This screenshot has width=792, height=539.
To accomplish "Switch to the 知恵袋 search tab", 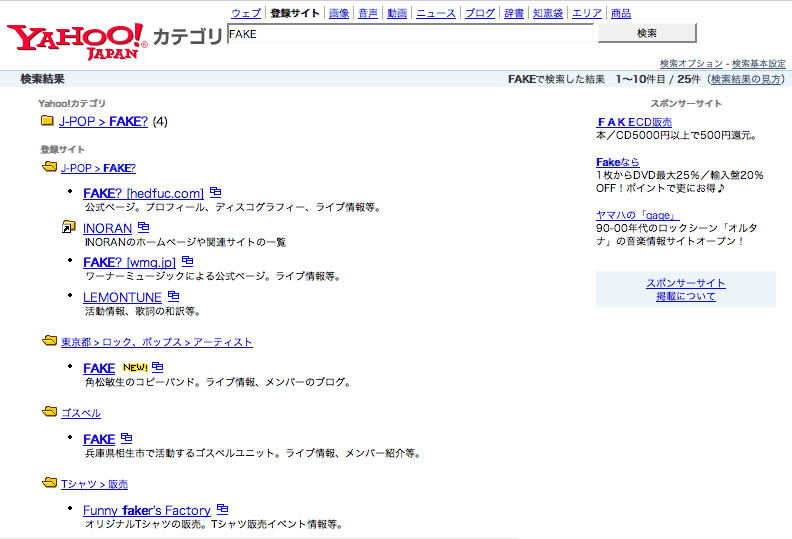I will pos(548,13).
